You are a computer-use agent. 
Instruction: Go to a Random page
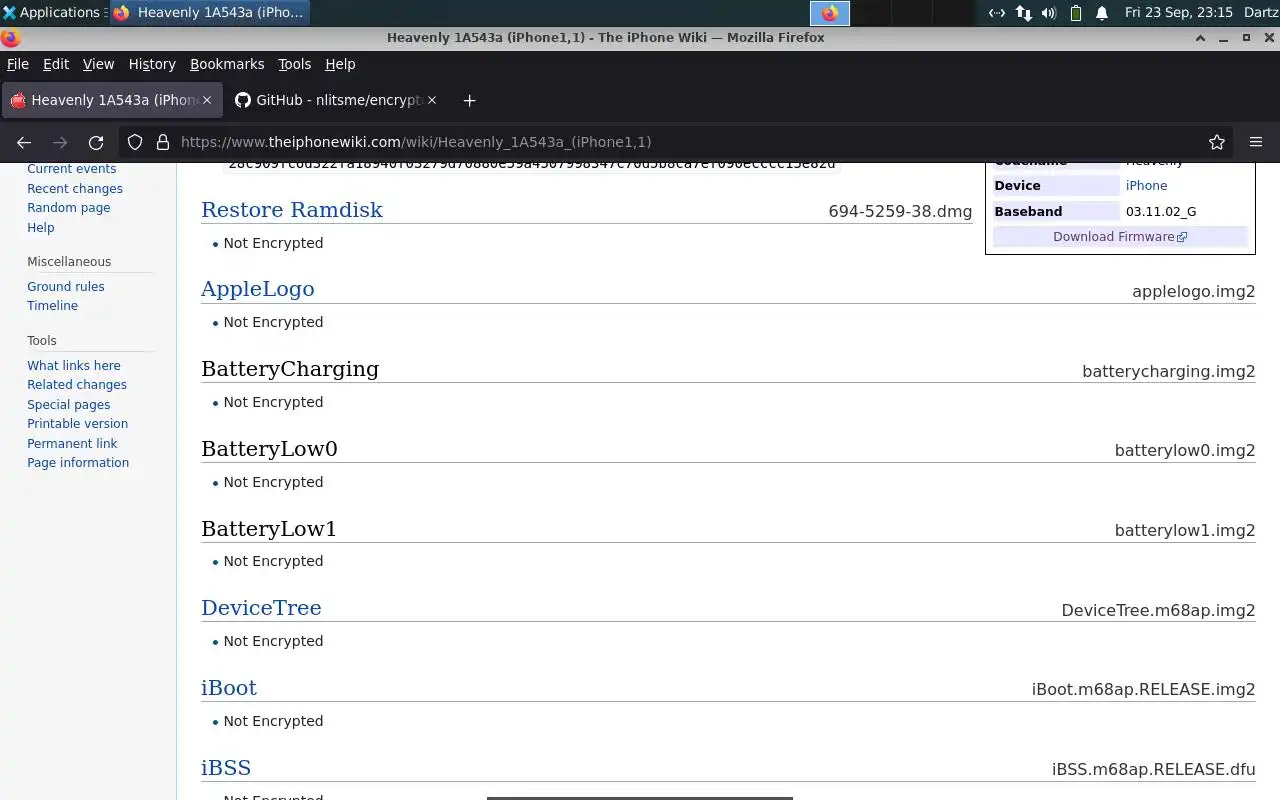coord(69,208)
